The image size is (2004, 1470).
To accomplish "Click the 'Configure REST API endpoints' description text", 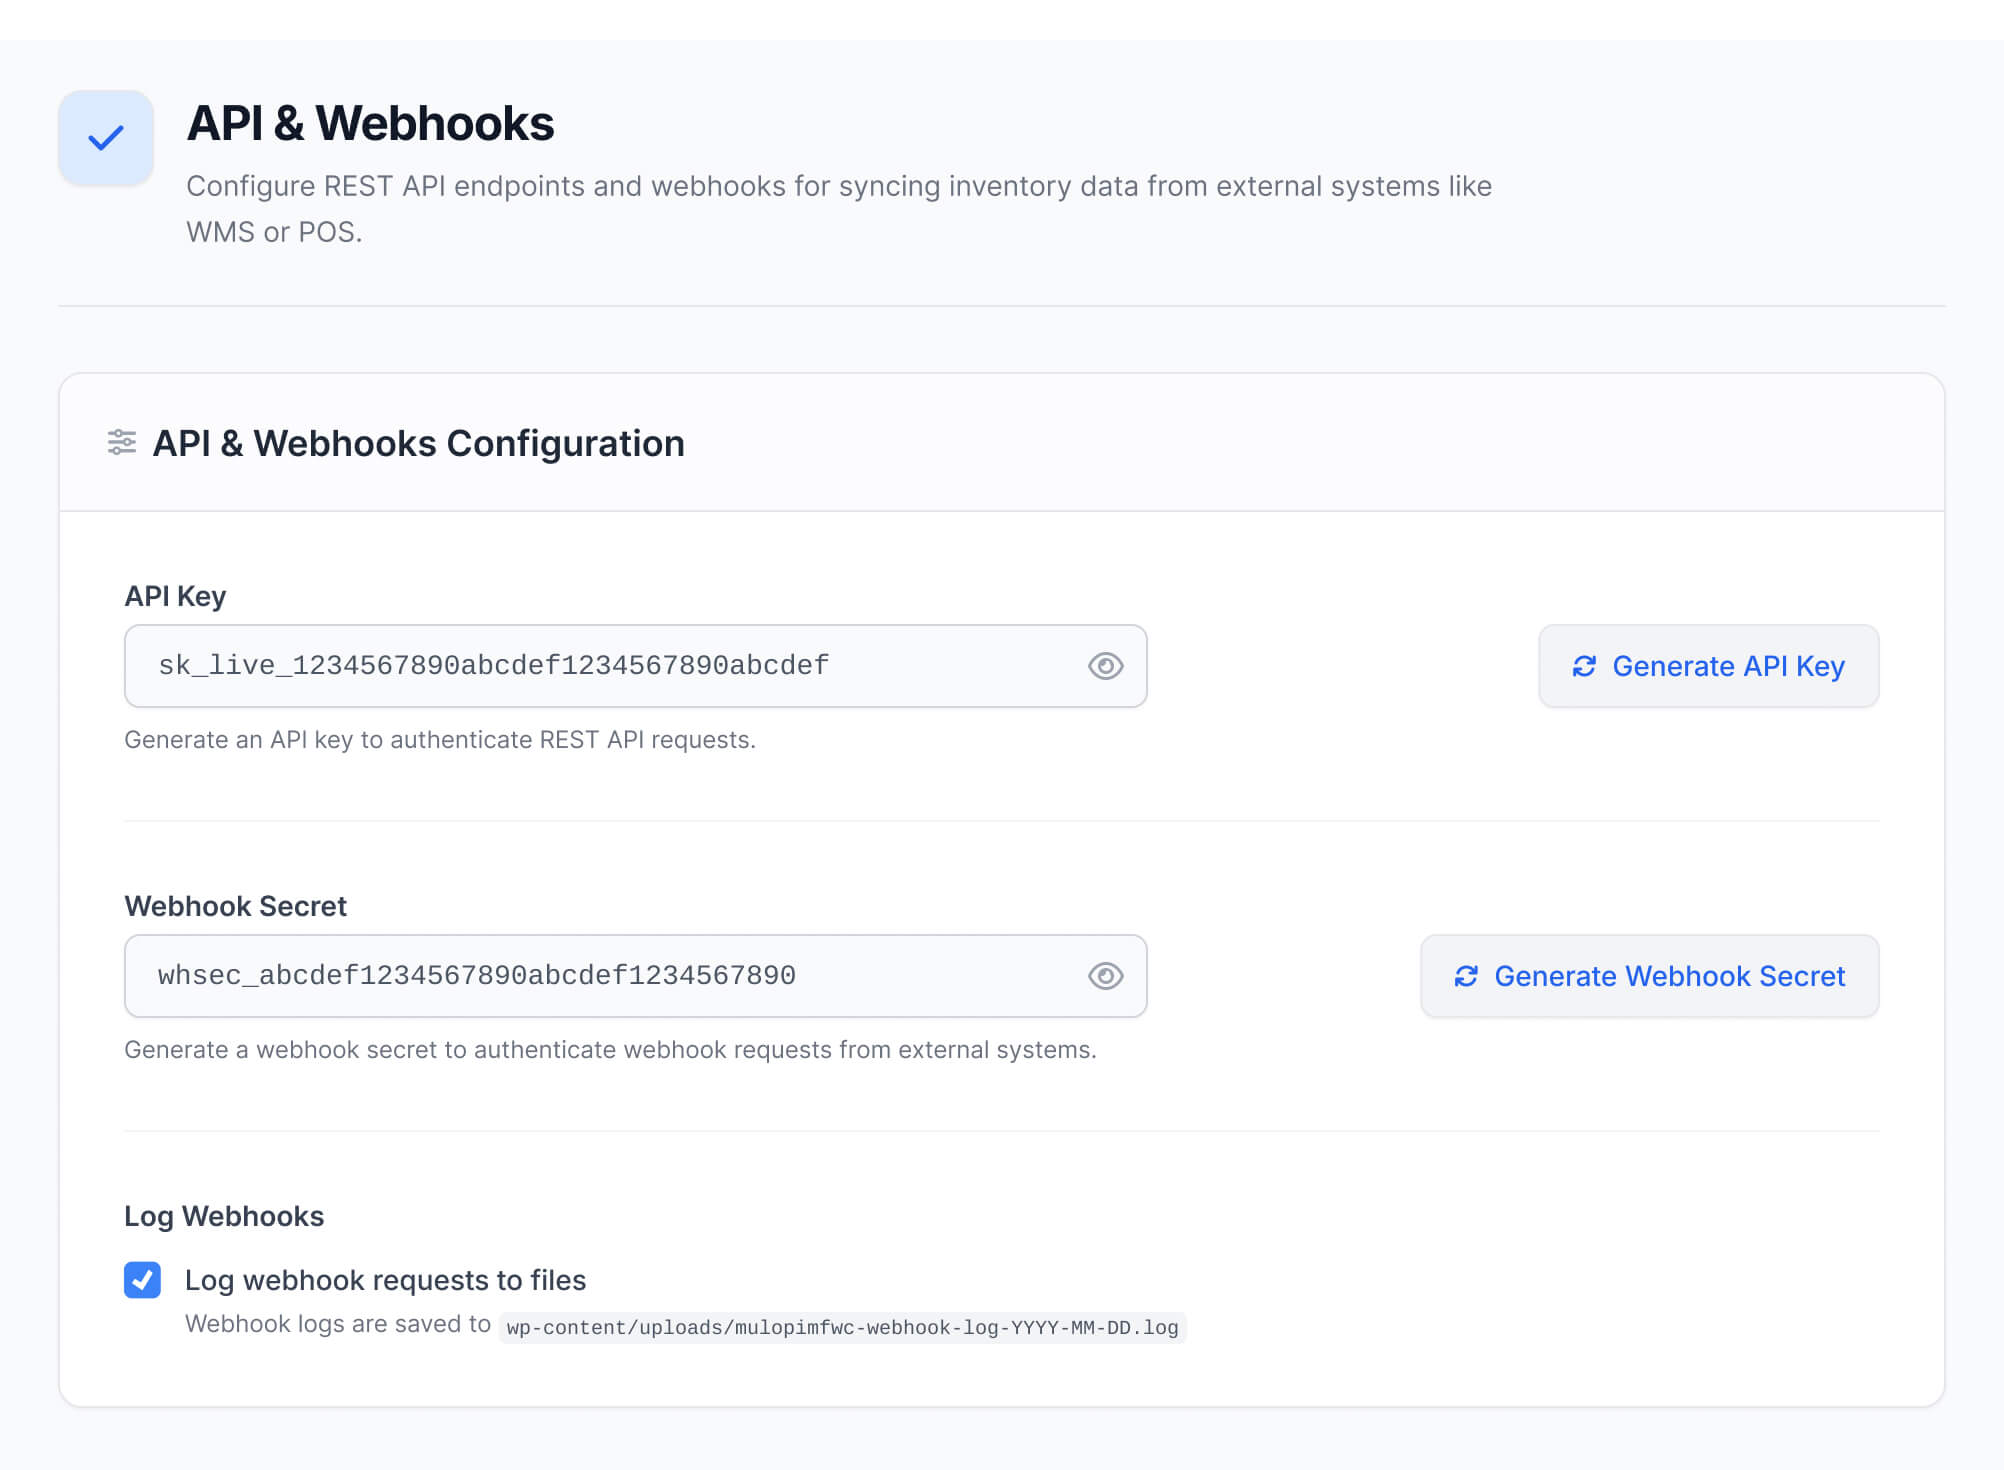I will tap(838, 209).
